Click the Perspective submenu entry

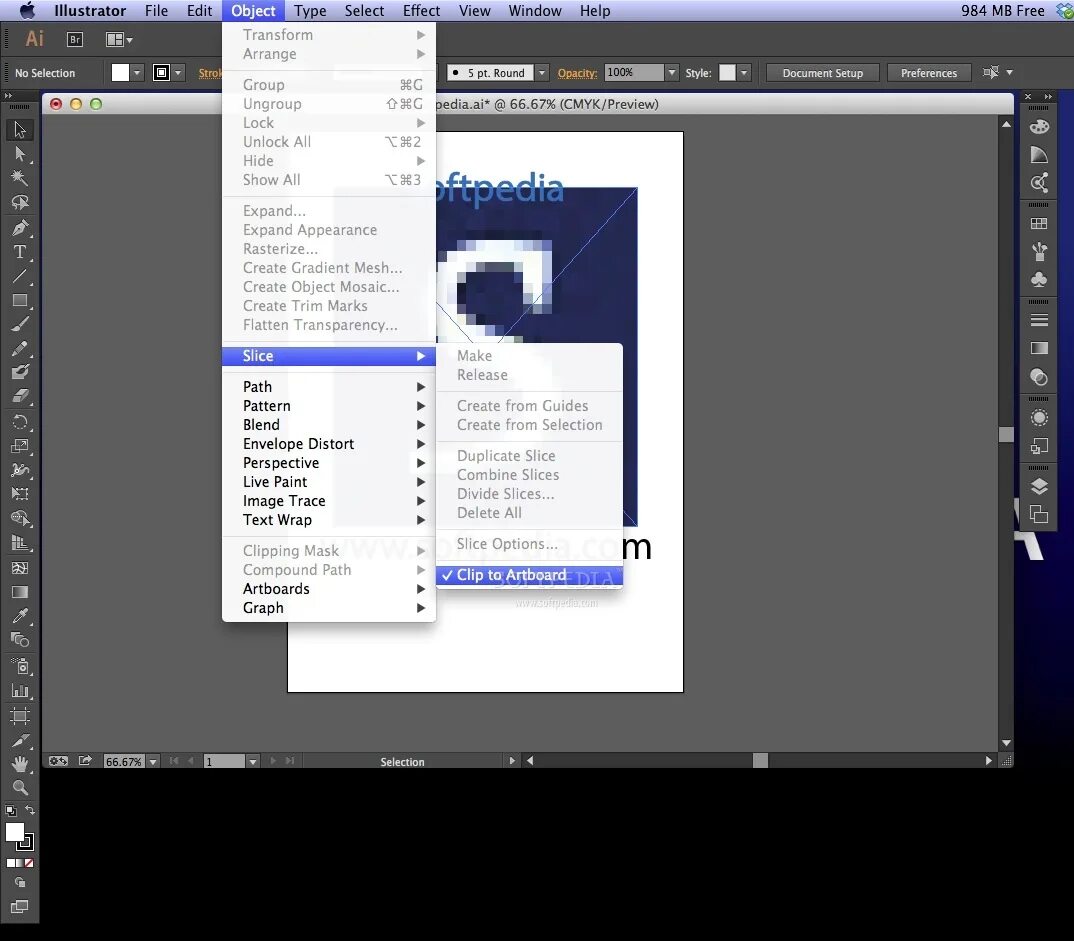click(x=329, y=463)
